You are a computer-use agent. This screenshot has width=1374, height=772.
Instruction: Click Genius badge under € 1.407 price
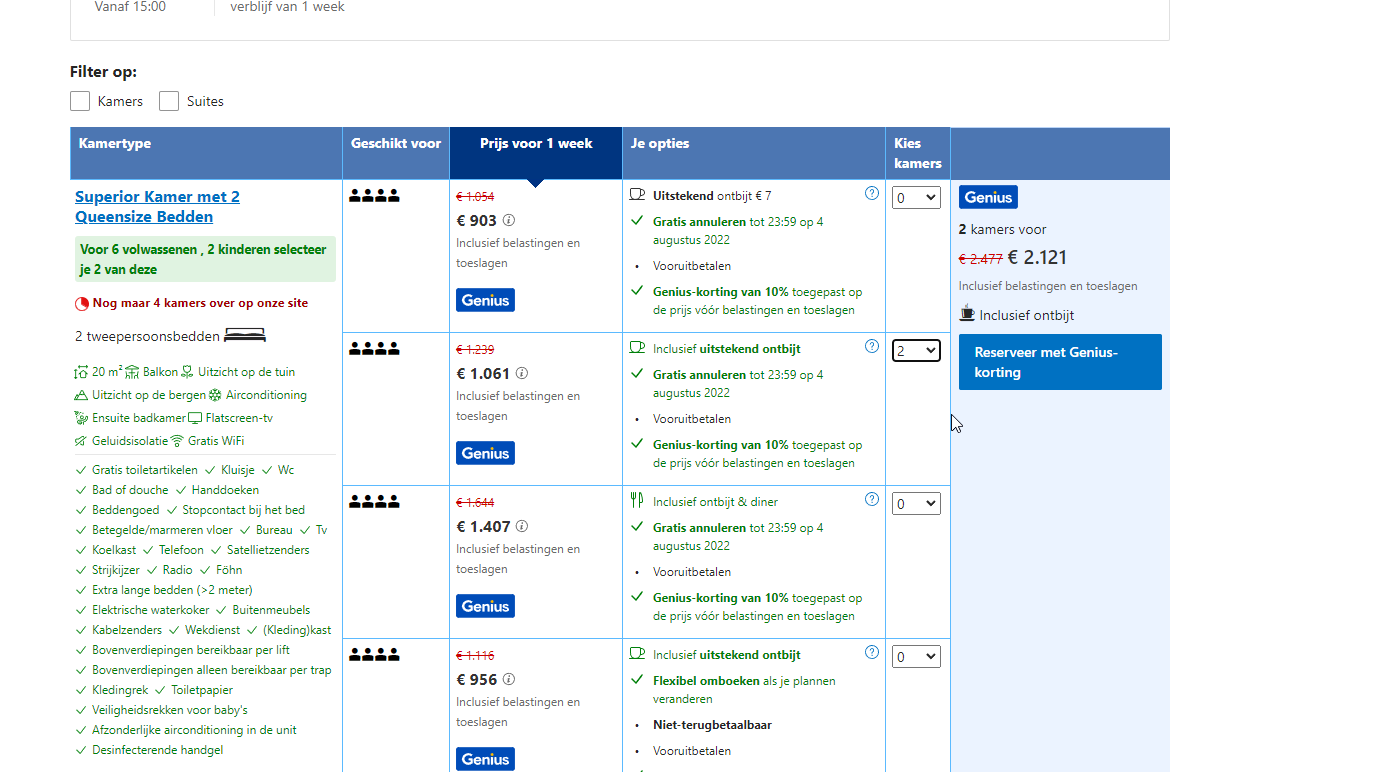486,606
